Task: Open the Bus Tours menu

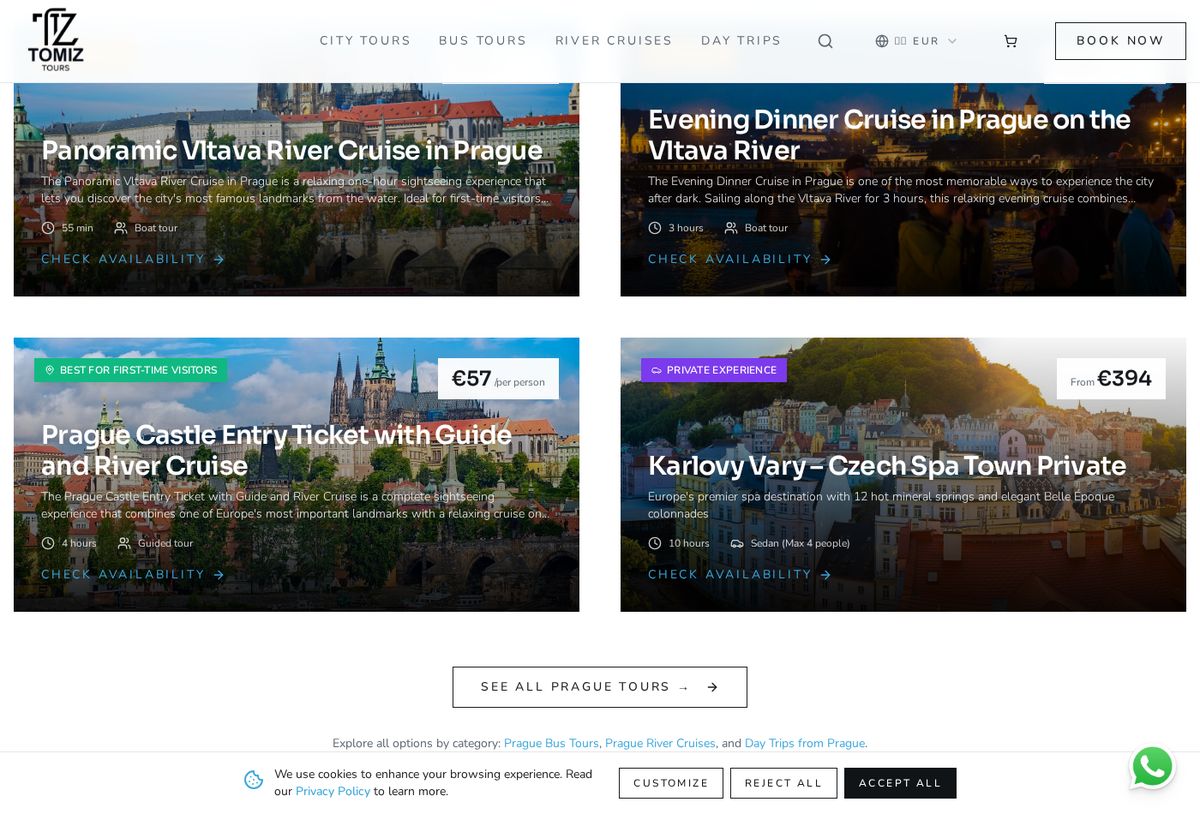Action: click(x=482, y=41)
